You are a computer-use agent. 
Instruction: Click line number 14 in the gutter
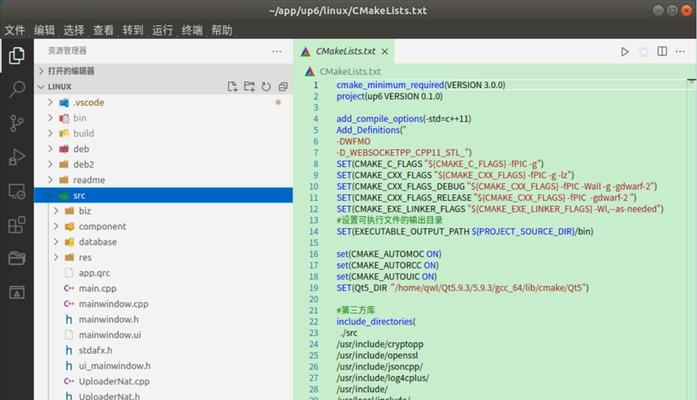[314, 232]
